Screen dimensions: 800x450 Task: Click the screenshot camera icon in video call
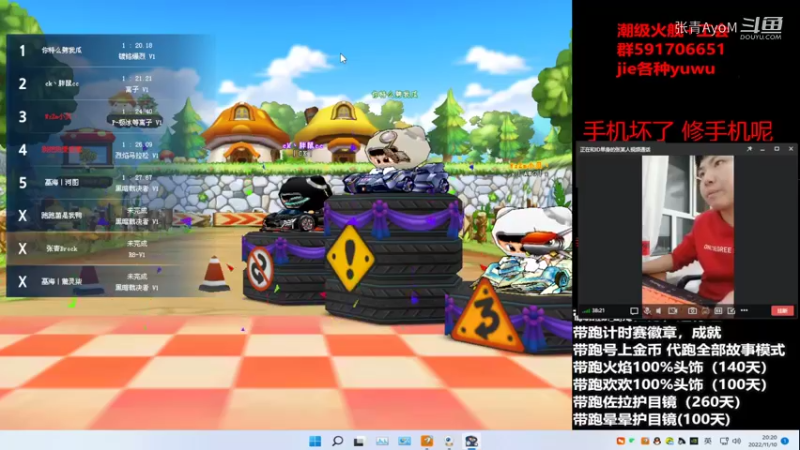692,311
